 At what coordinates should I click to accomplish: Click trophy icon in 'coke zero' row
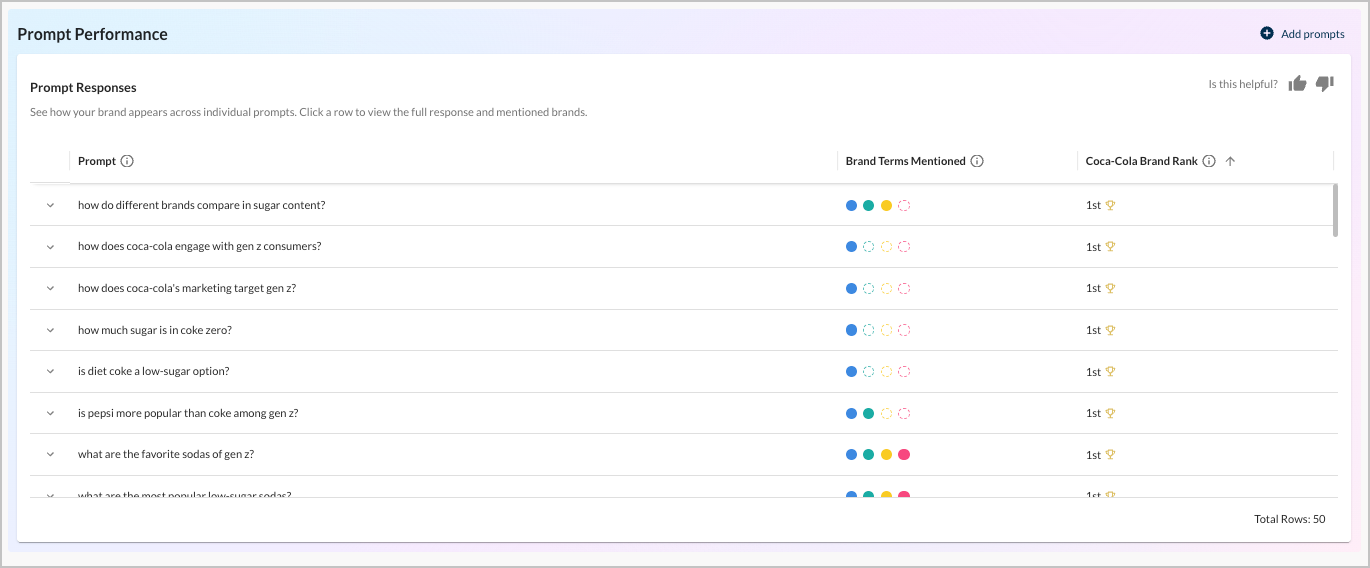coord(1110,330)
